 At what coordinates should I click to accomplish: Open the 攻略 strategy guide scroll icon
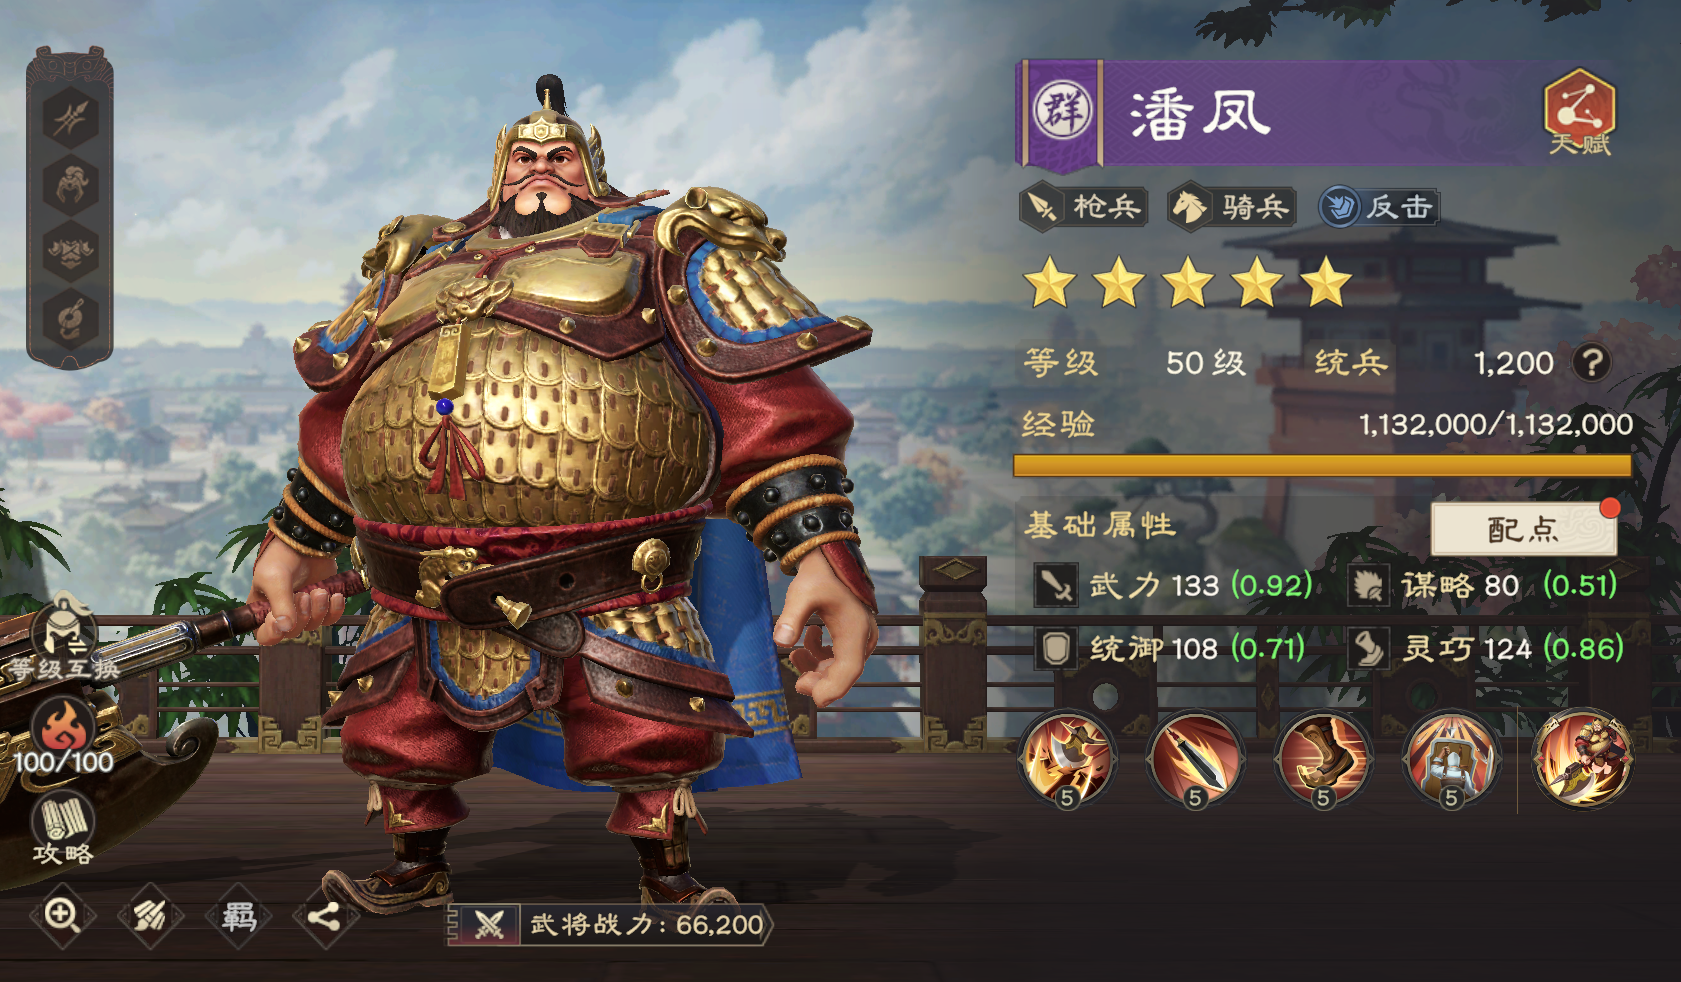[63, 830]
